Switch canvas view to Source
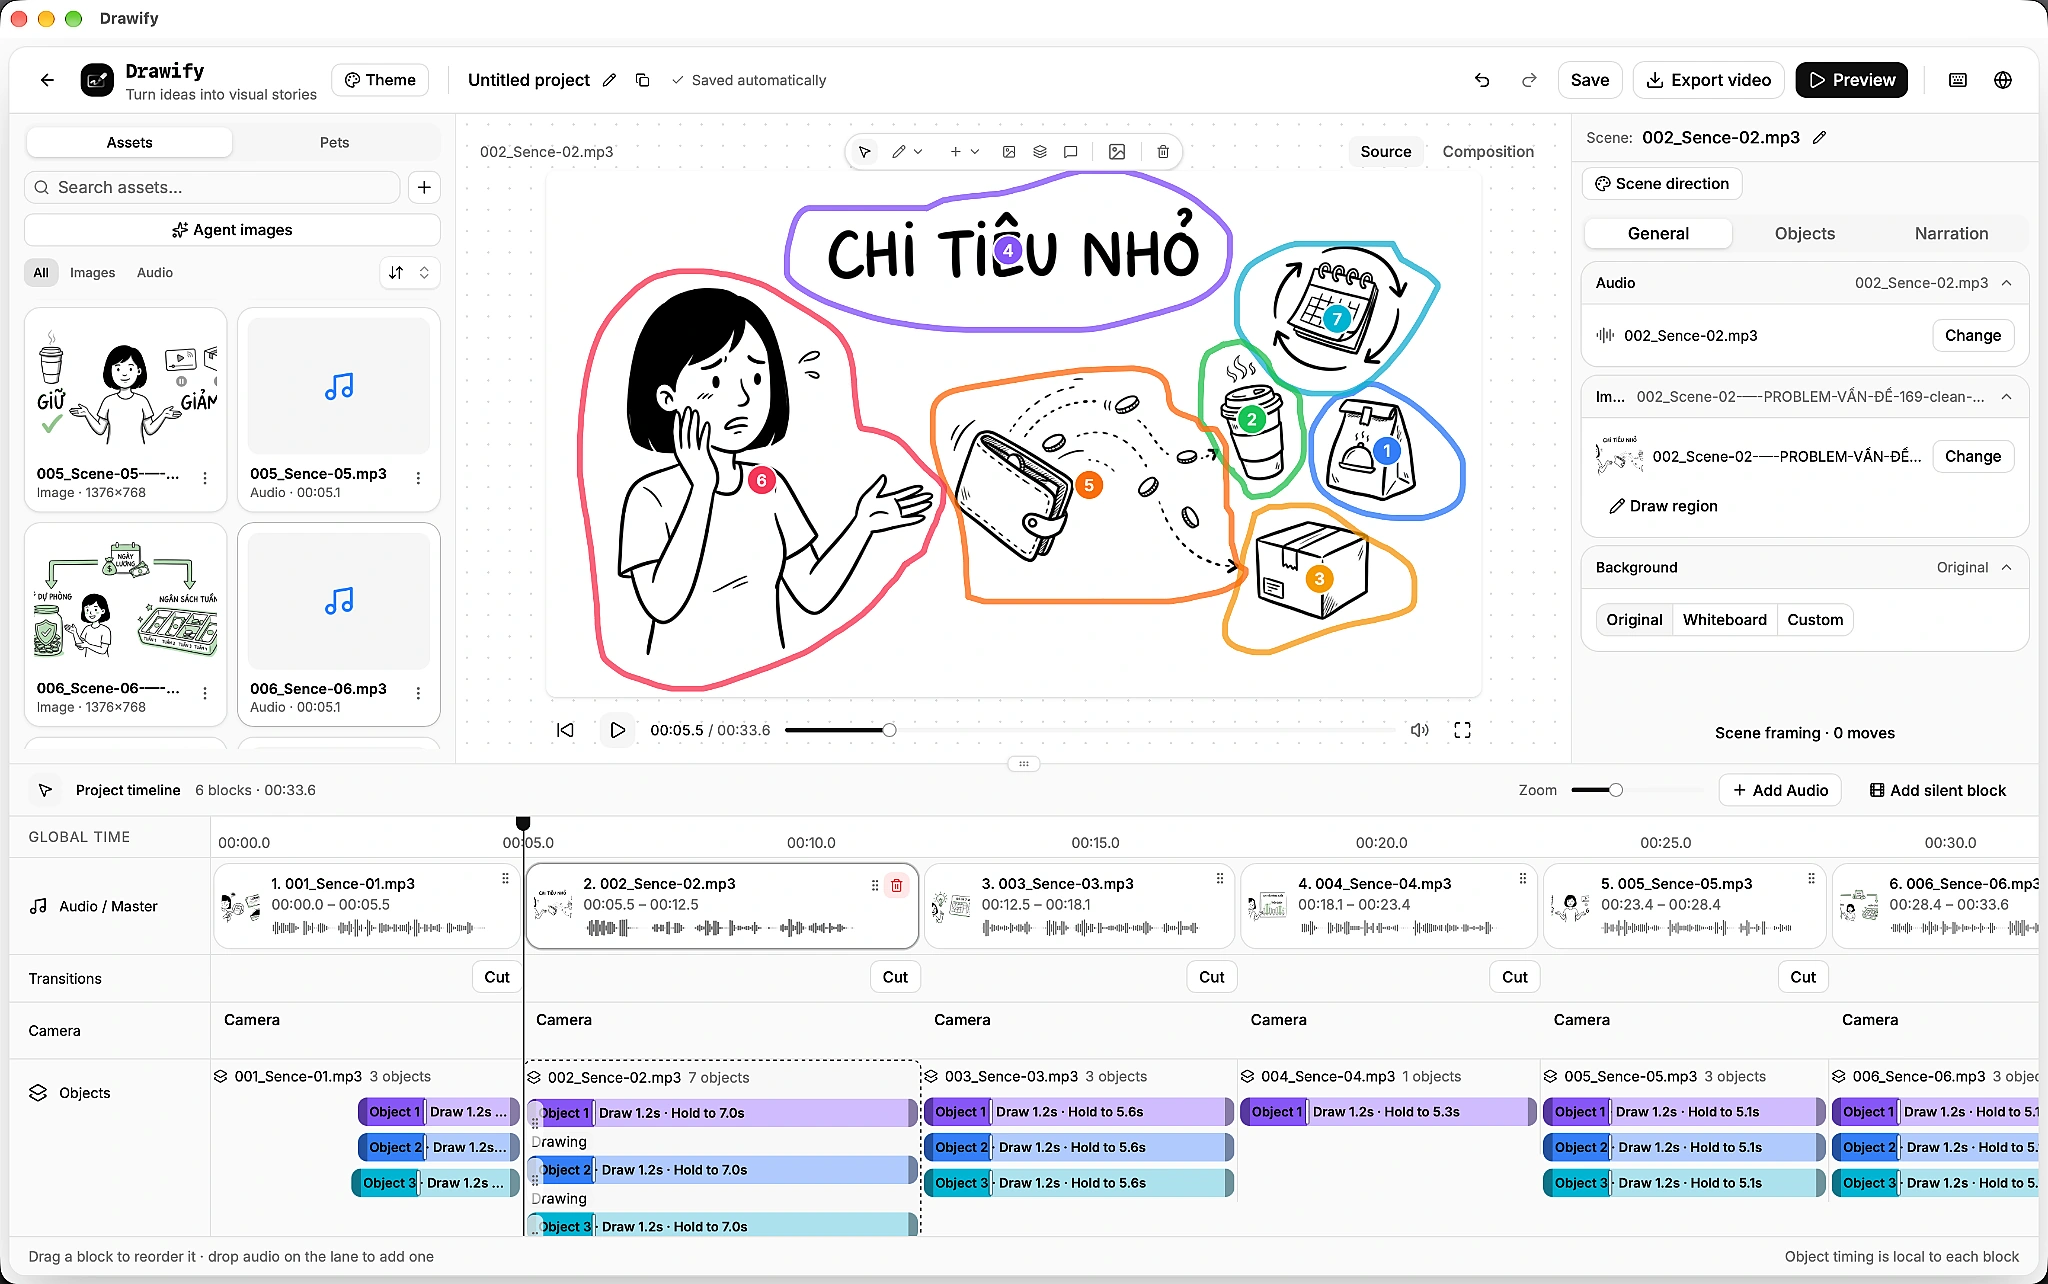 coord(1385,152)
